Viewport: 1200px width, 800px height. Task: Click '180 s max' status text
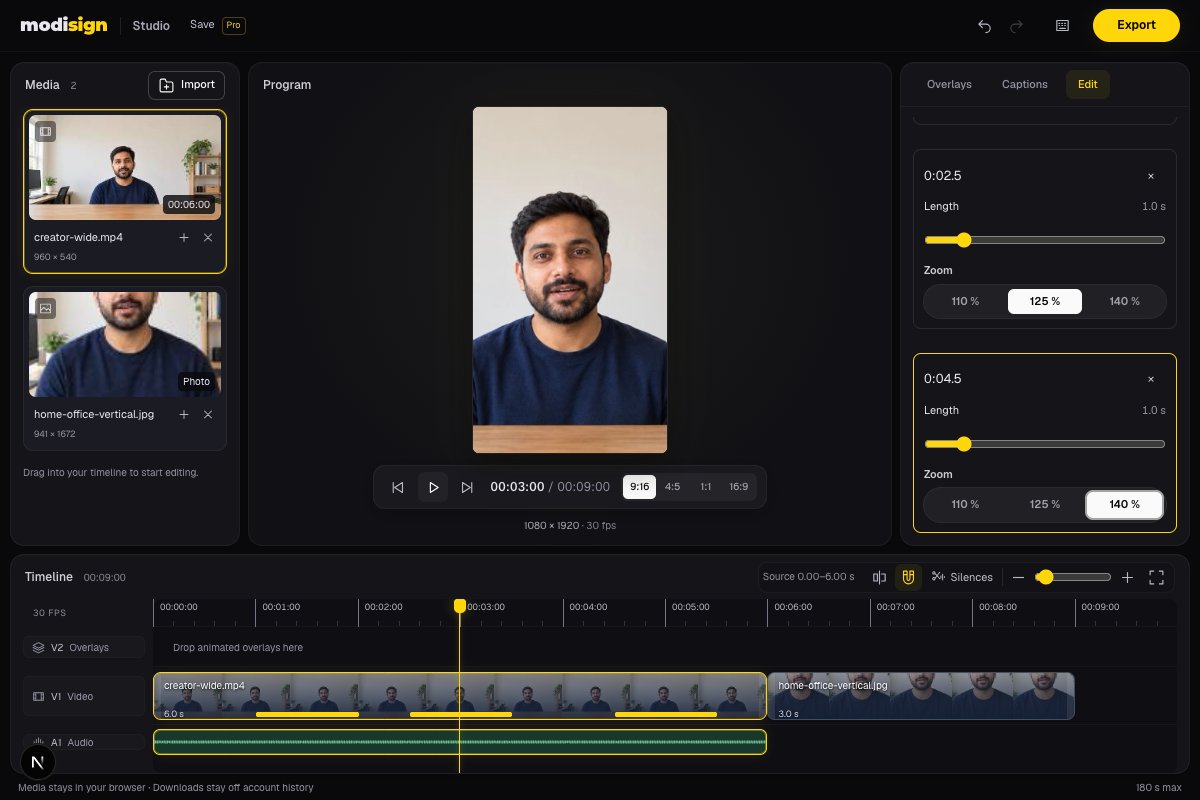point(1160,788)
